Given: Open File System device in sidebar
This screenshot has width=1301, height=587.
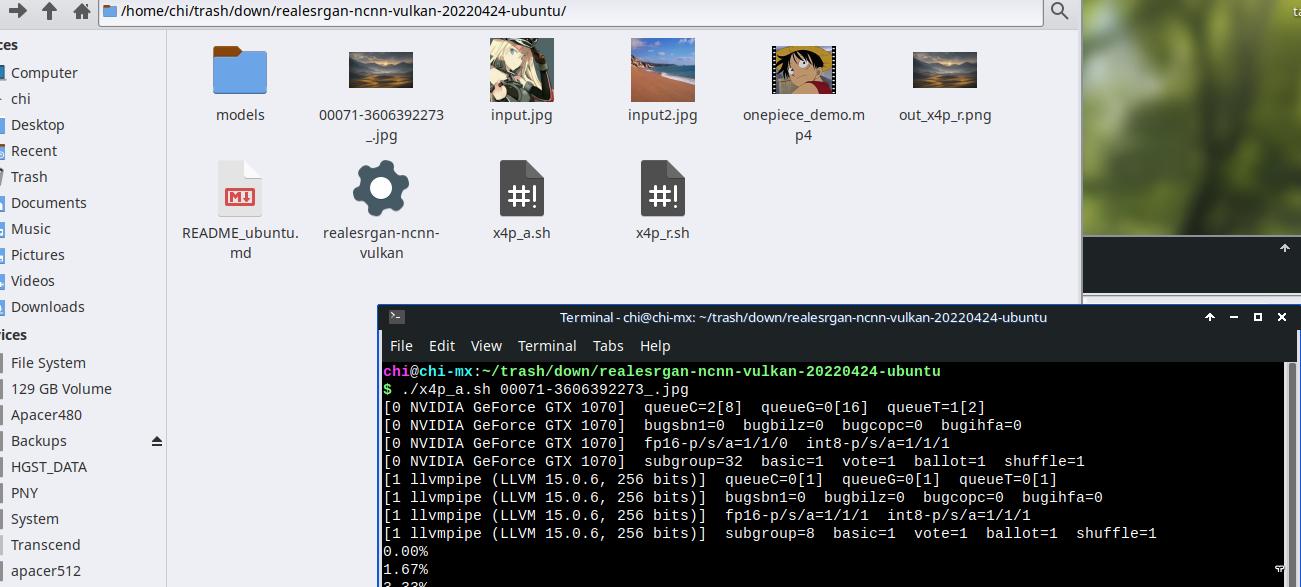Looking at the screenshot, I should (x=48, y=363).
